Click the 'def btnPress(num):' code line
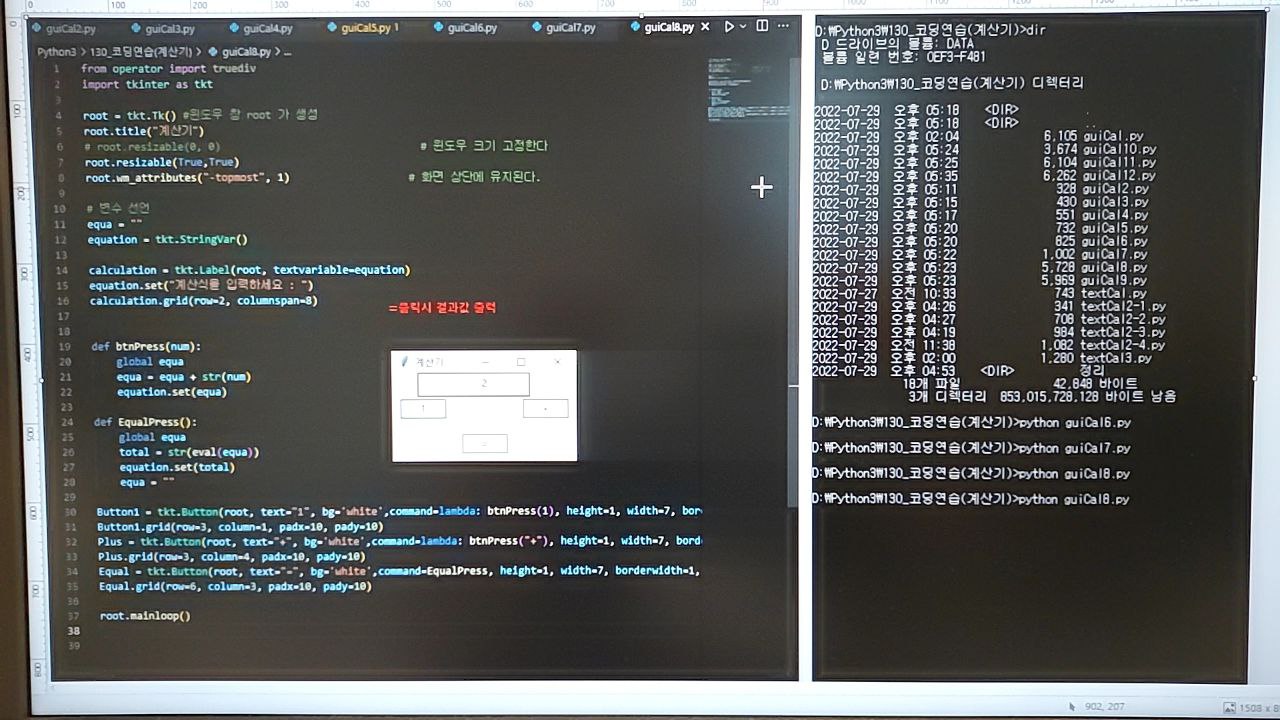Viewport: 1280px width, 720px height. [x=146, y=346]
